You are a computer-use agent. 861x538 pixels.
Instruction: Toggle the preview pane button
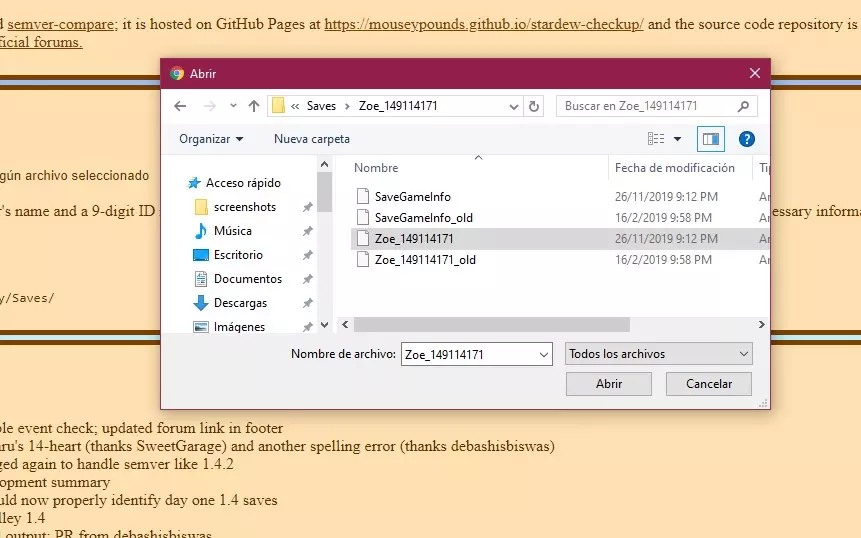(x=711, y=139)
